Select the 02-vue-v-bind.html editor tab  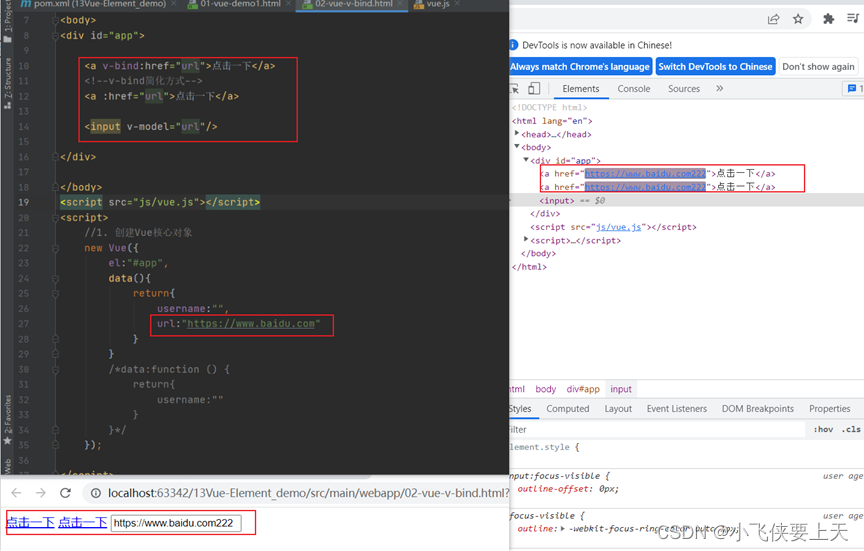coord(354,4)
